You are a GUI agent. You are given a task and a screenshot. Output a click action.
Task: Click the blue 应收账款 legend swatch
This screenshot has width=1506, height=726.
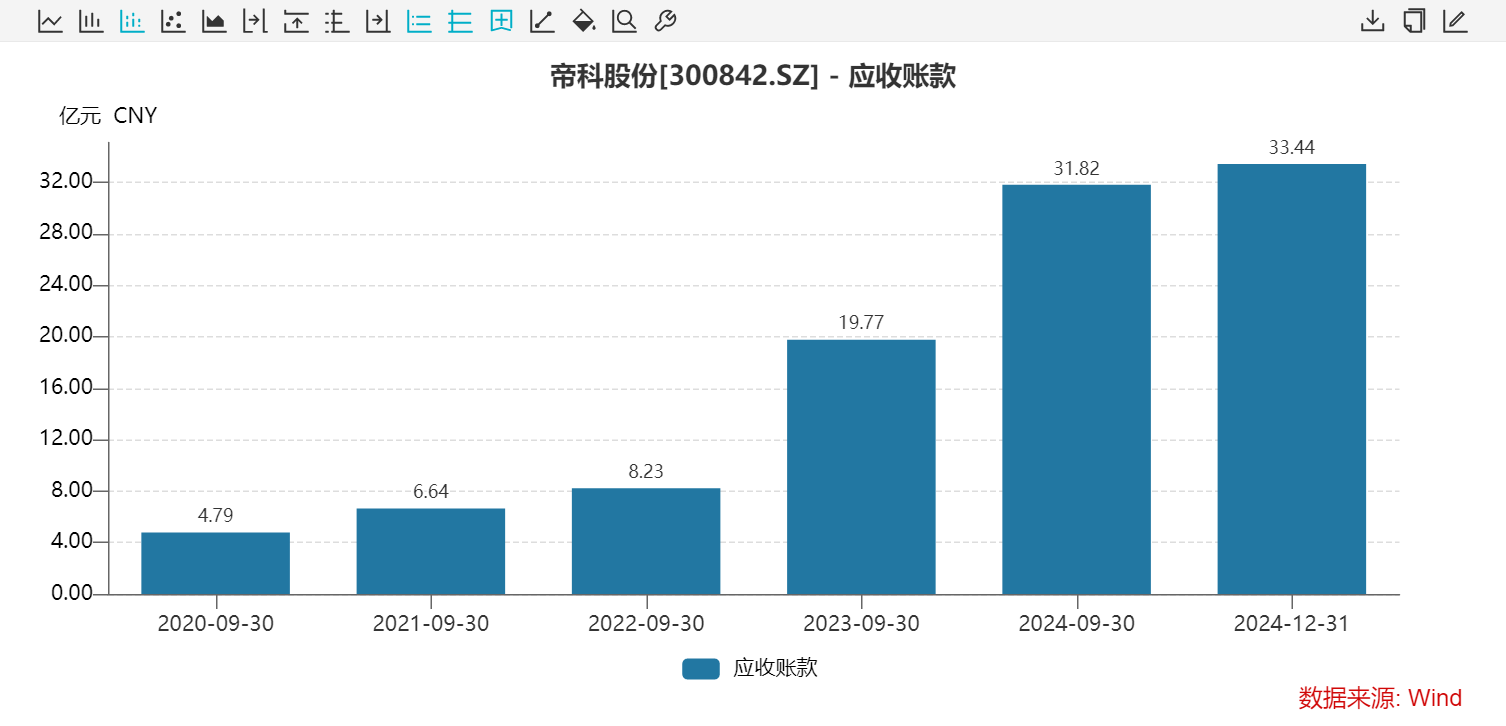click(x=701, y=669)
